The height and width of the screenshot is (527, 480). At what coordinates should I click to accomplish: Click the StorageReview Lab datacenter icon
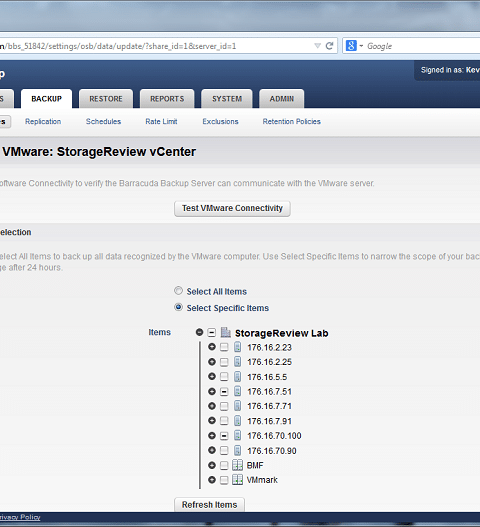[226, 332]
